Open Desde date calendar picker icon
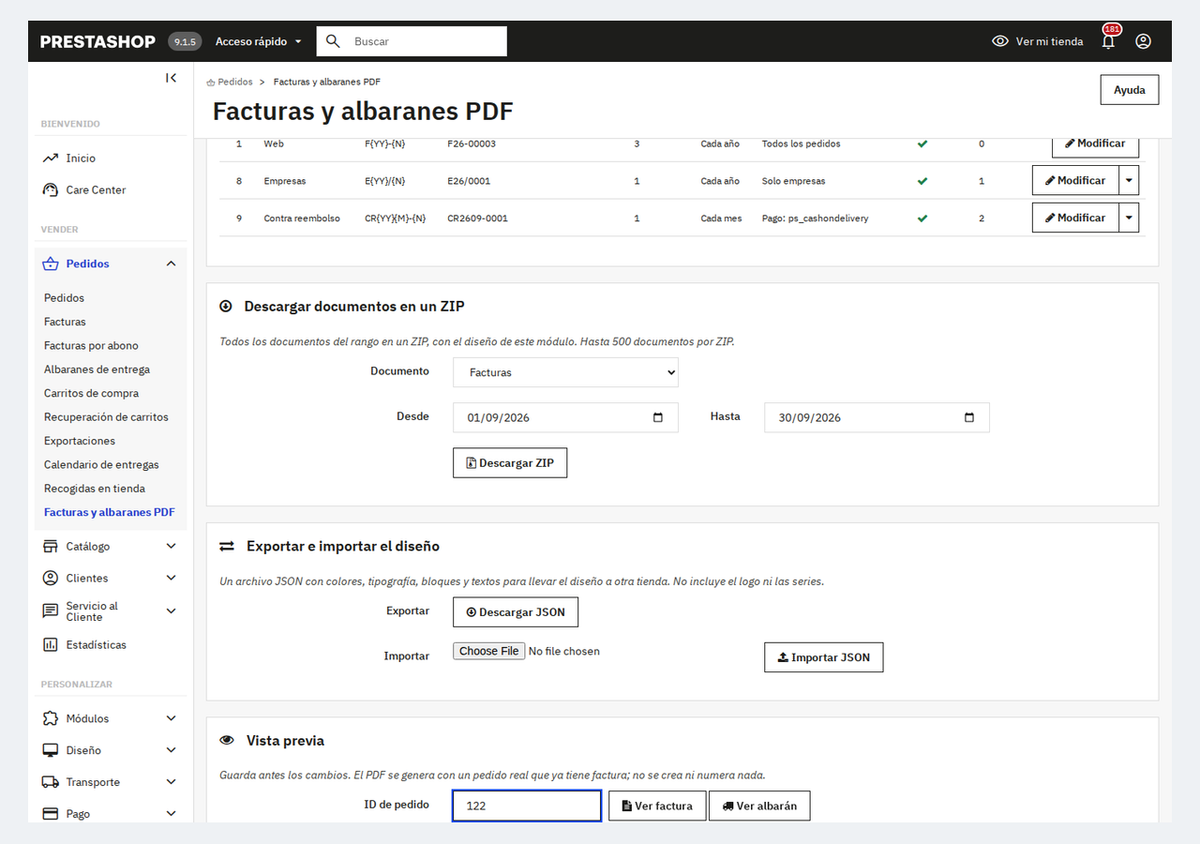 [x=658, y=418]
